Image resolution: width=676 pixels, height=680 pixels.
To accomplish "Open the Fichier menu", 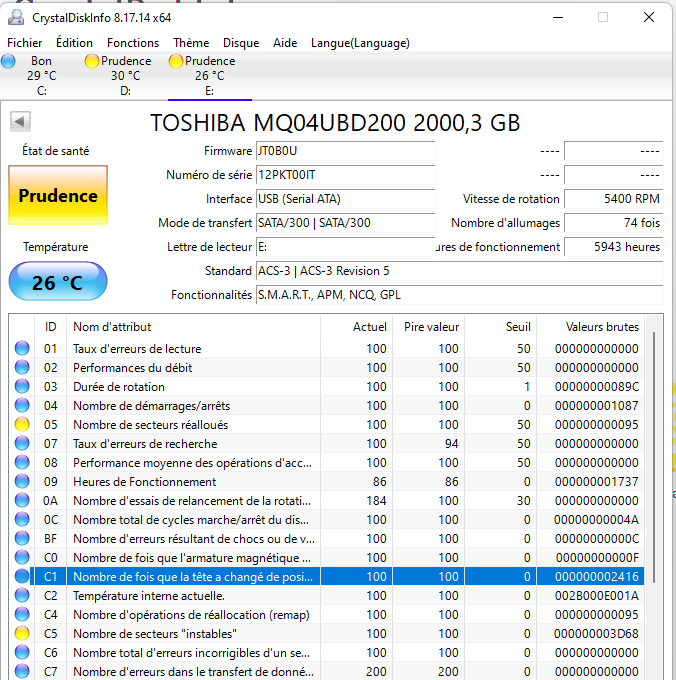I will [25, 43].
